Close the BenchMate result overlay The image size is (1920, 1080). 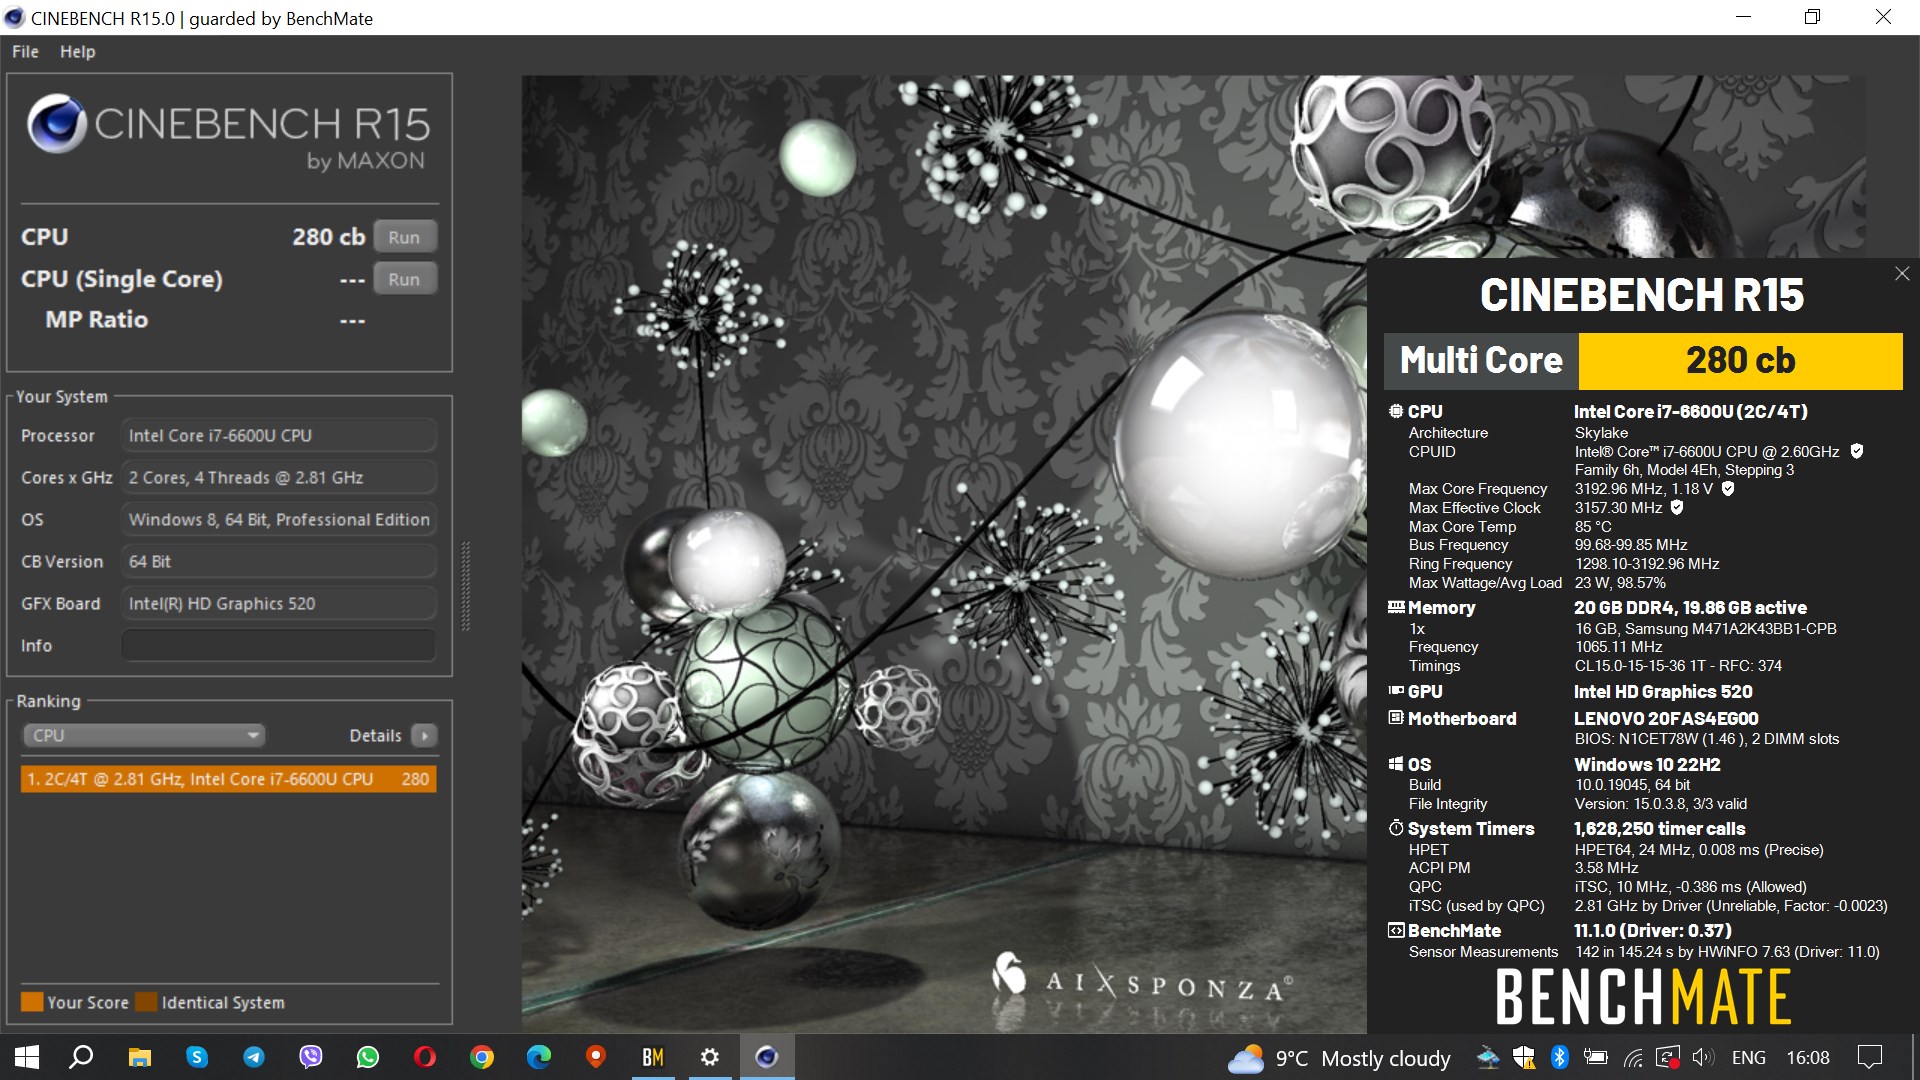[1901, 274]
